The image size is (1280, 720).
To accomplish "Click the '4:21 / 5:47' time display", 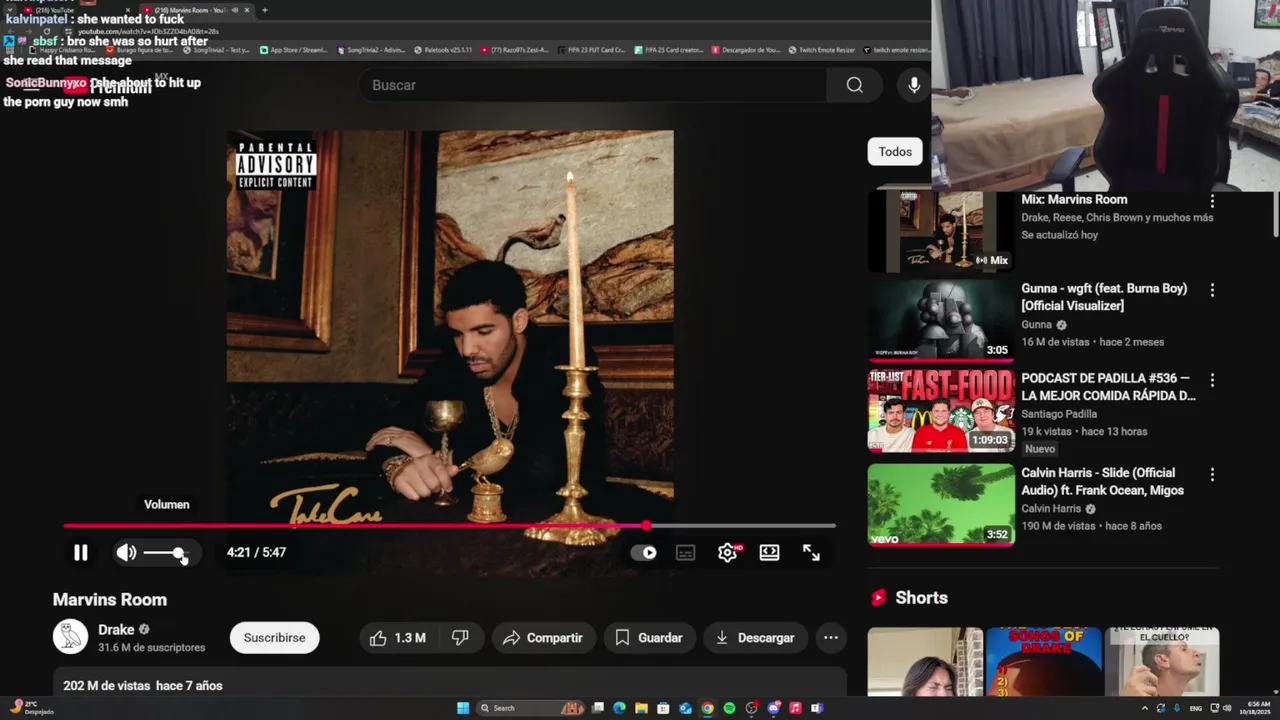I will coord(256,552).
